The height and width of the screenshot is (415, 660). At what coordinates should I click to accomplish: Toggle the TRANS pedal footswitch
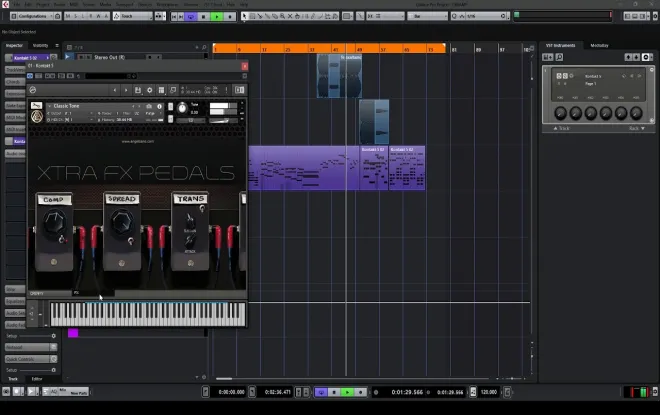click(191, 263)
